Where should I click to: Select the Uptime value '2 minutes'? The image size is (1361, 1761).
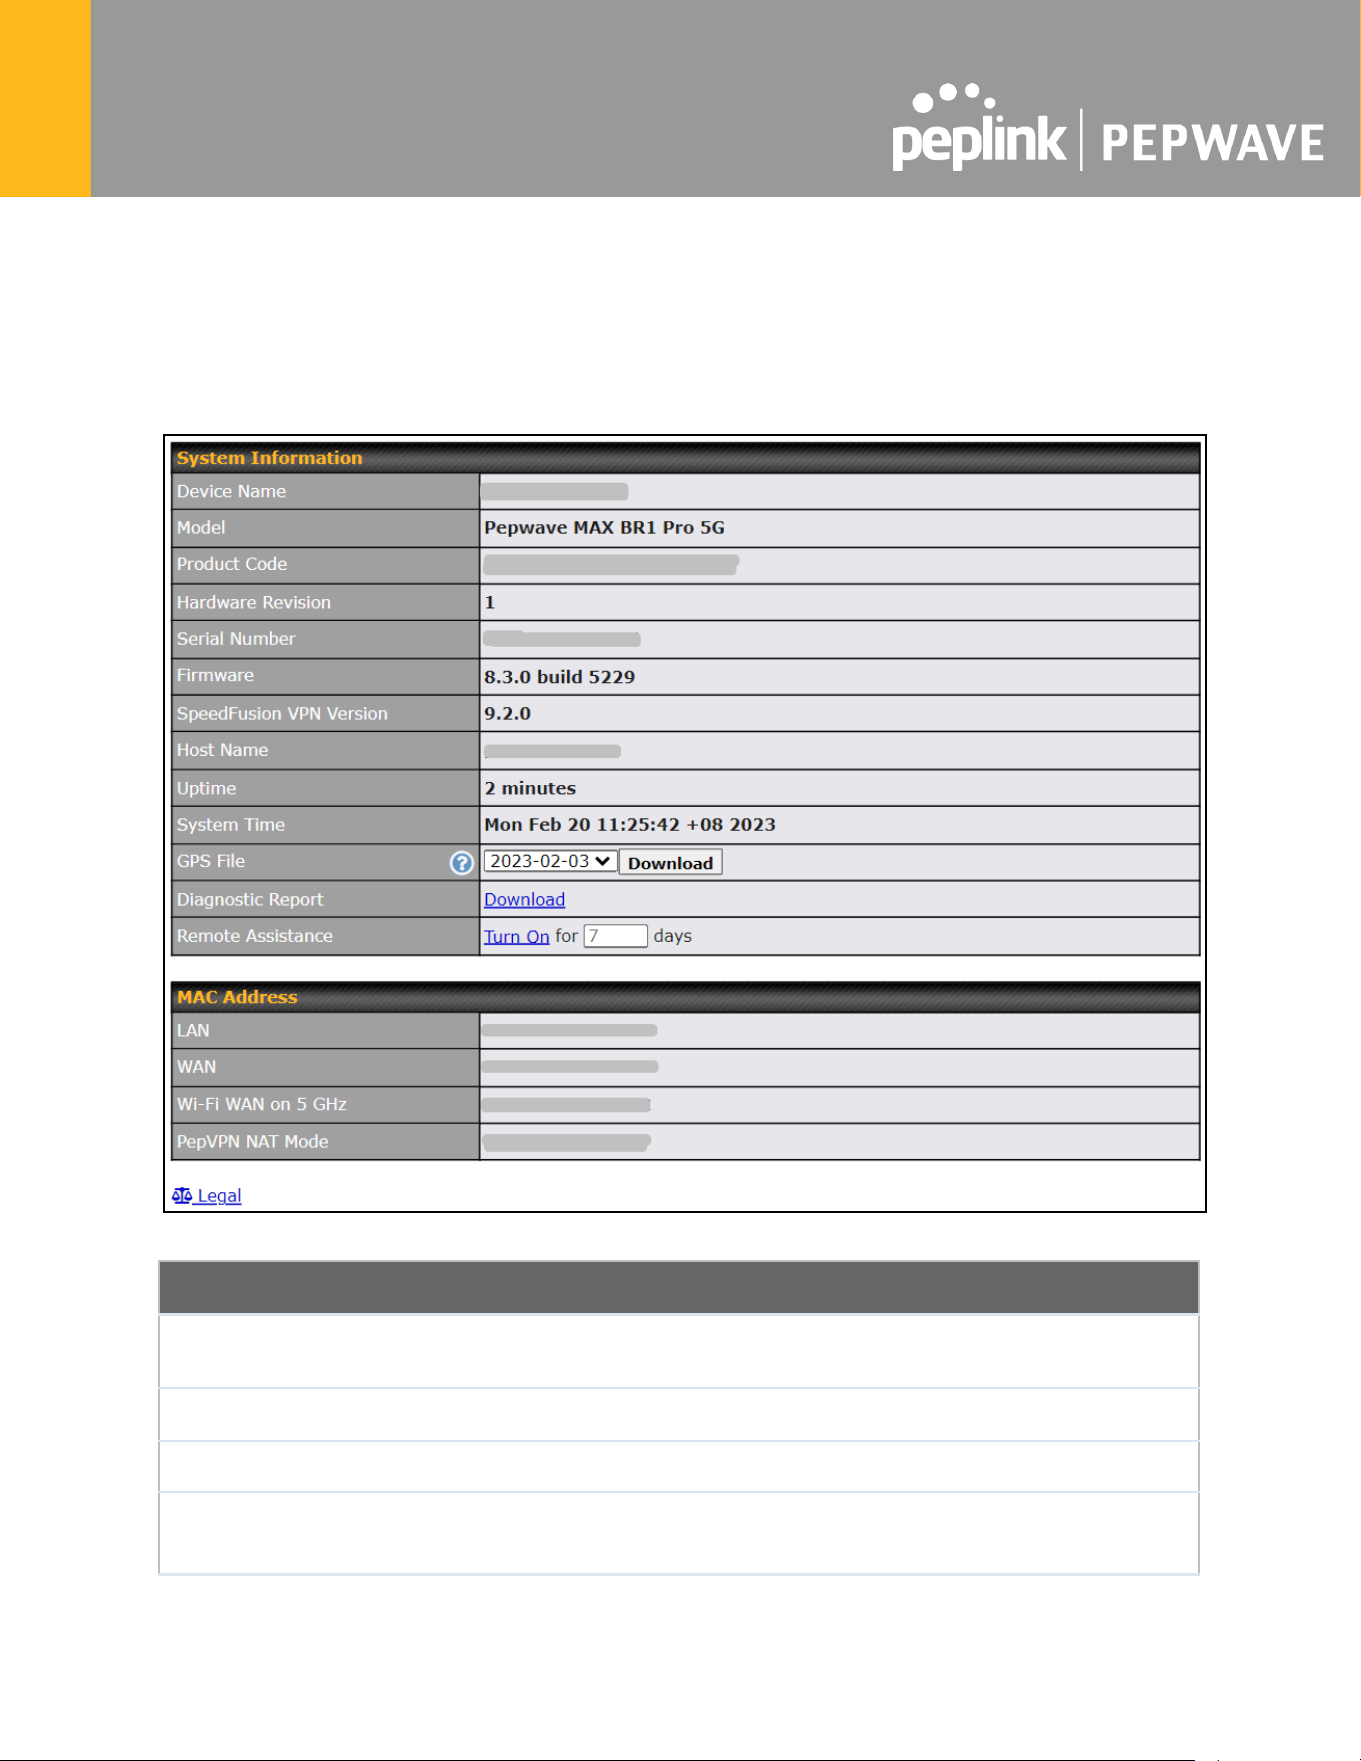pyautogui.click(x=530, y=788)
